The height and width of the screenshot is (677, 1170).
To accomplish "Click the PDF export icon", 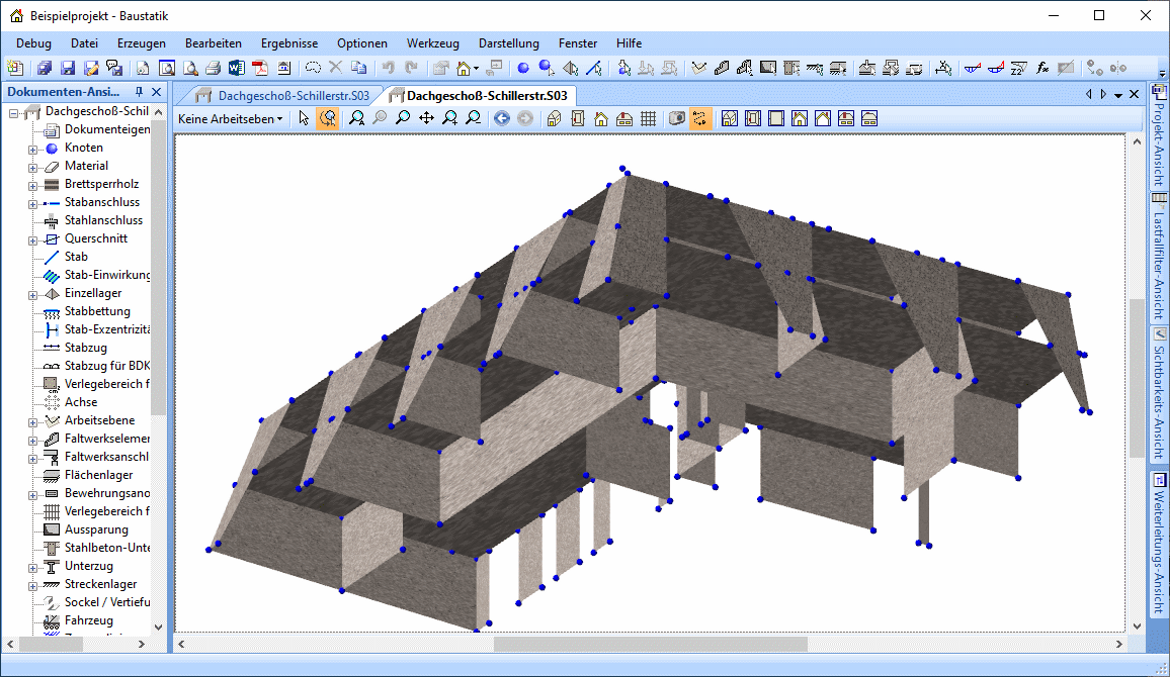I will (260, 68).
